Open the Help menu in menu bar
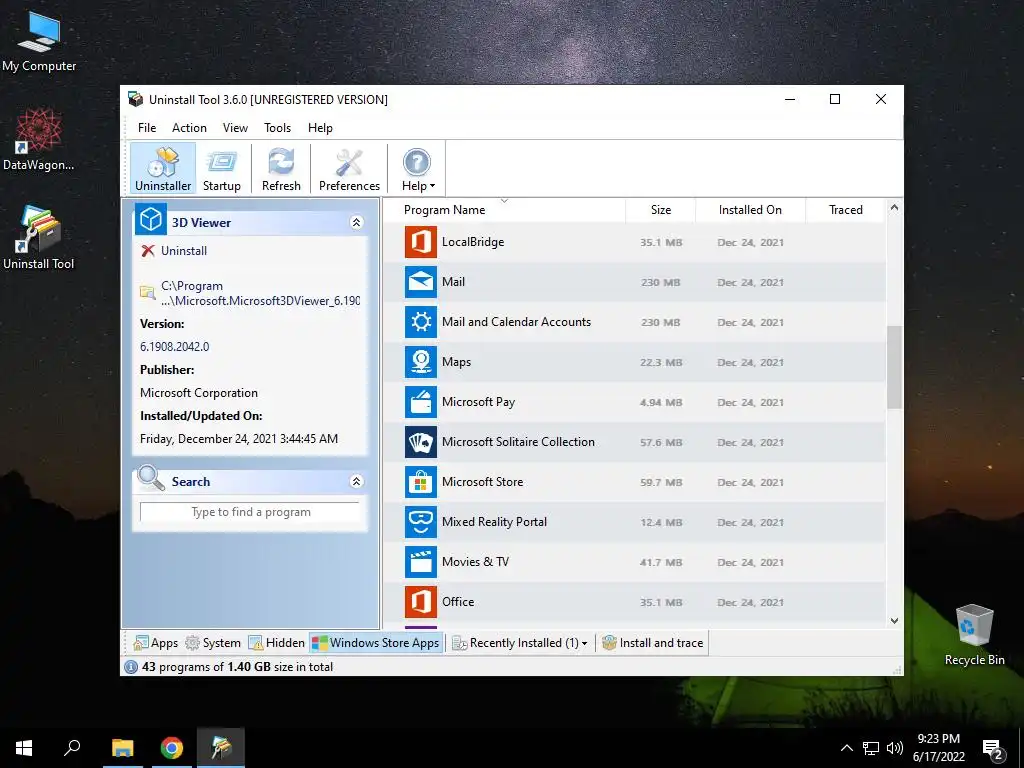Viewport: 1024px width, 768px height. tap(320, 128)
